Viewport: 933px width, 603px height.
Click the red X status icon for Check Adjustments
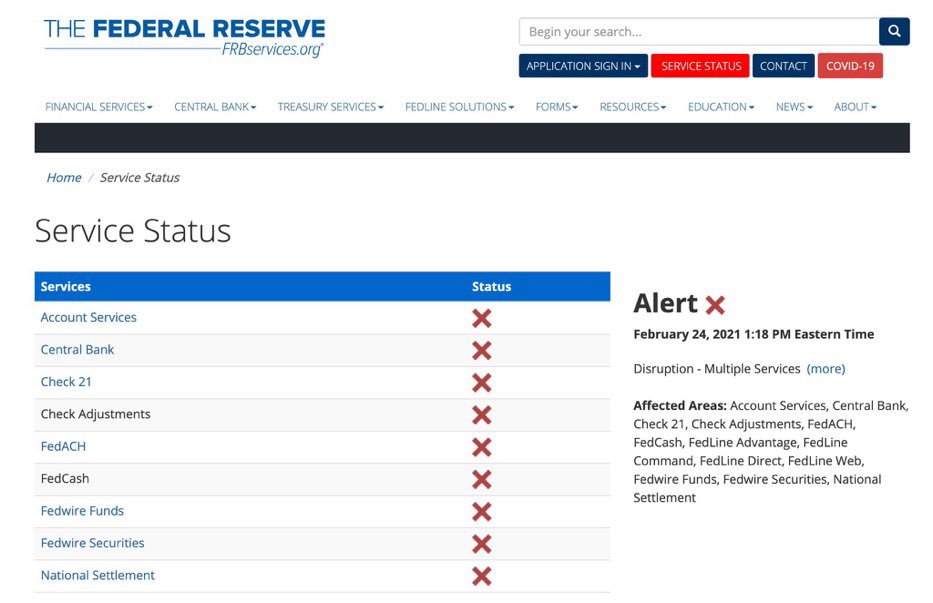[481, 415]
